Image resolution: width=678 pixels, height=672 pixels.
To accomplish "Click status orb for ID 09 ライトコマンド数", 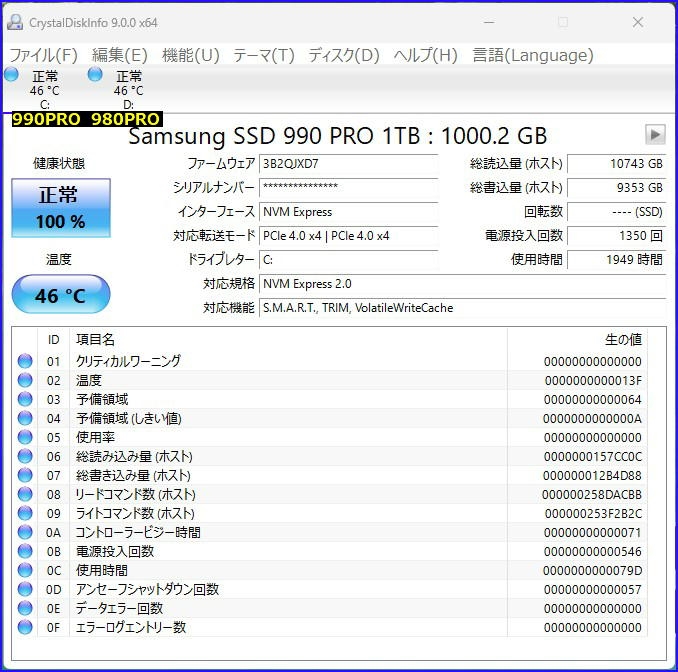I will [x=25, y=513].
